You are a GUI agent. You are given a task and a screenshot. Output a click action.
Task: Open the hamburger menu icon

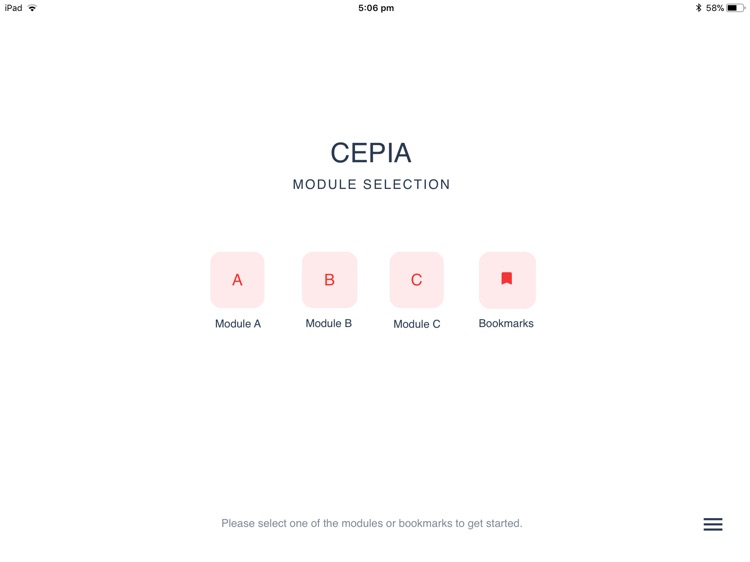pos(713,524)
